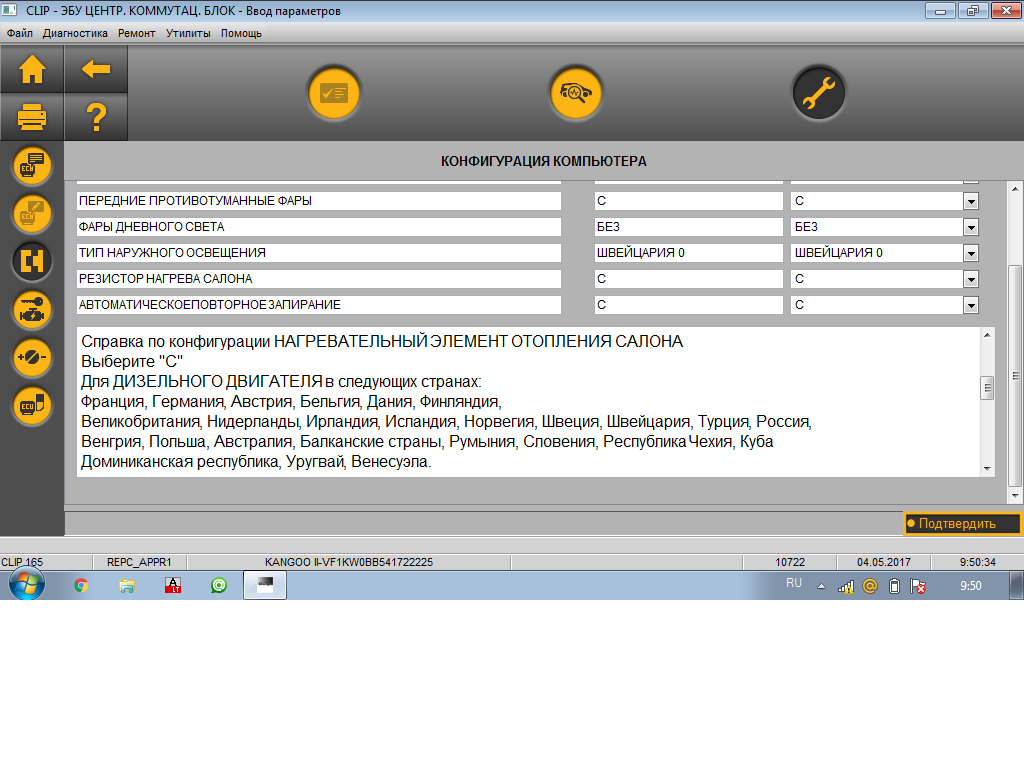Open ECU reprogramming sidebar icon

point(32,406)
